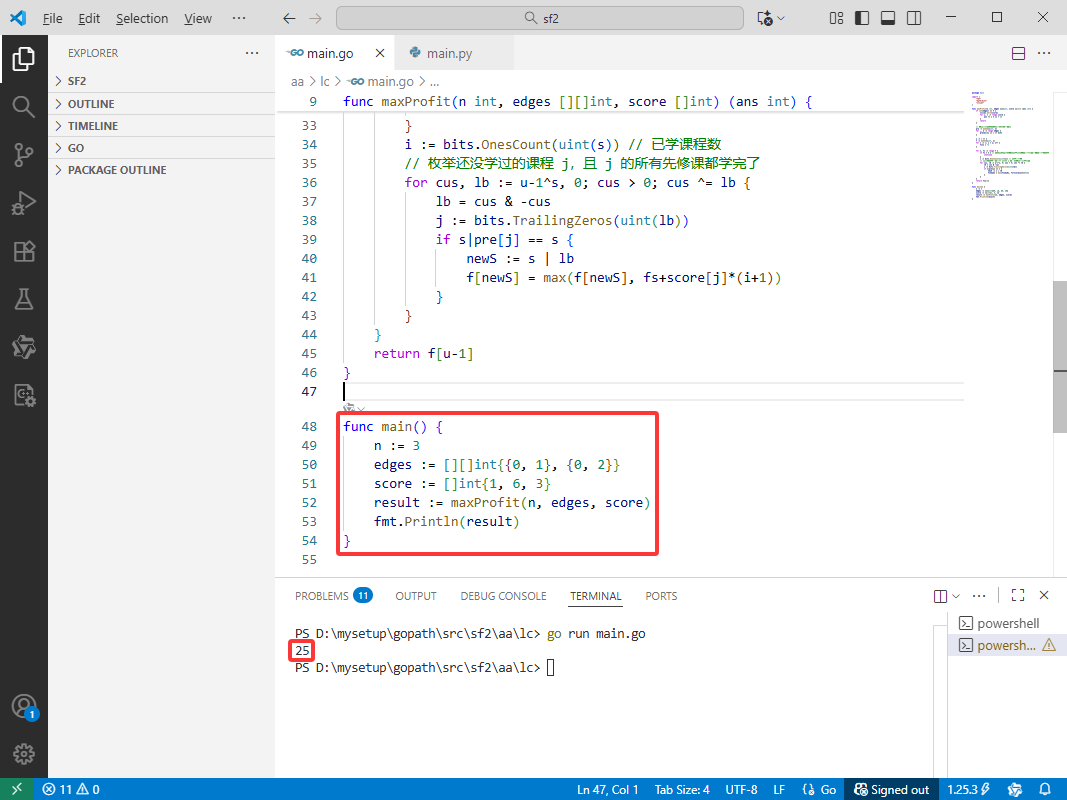Change Tab Size: 4 indentation setting
Image resolution: width=1067 pixels, height=800 pixels.
(x=682, y=789)
